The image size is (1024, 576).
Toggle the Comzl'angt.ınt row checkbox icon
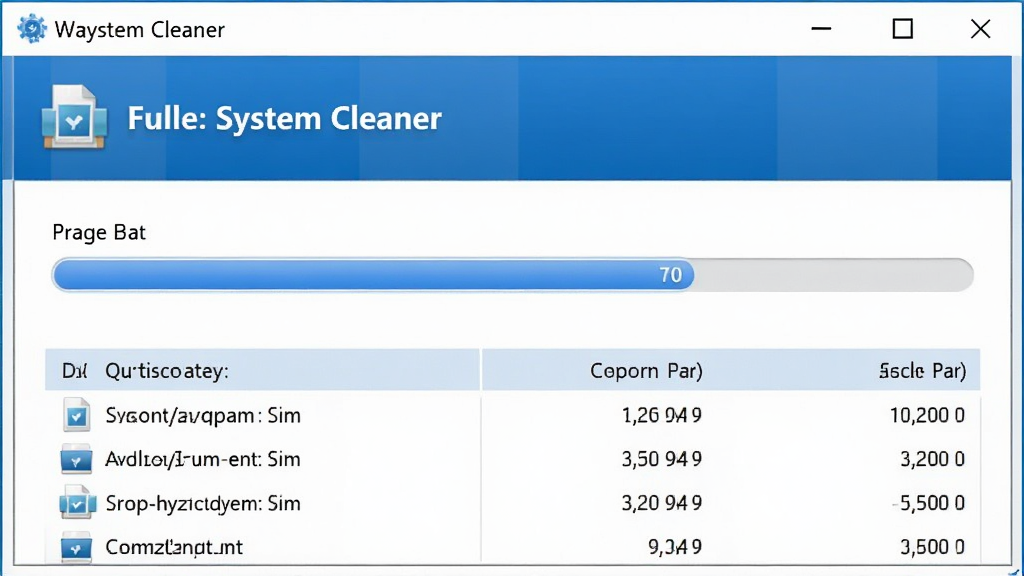point(76,547)
